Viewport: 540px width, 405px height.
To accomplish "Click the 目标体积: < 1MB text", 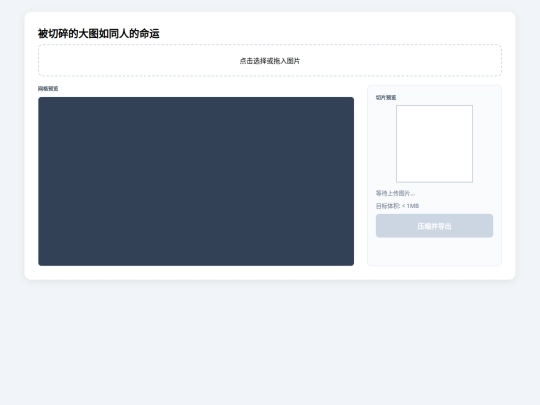I will [397, 206].
